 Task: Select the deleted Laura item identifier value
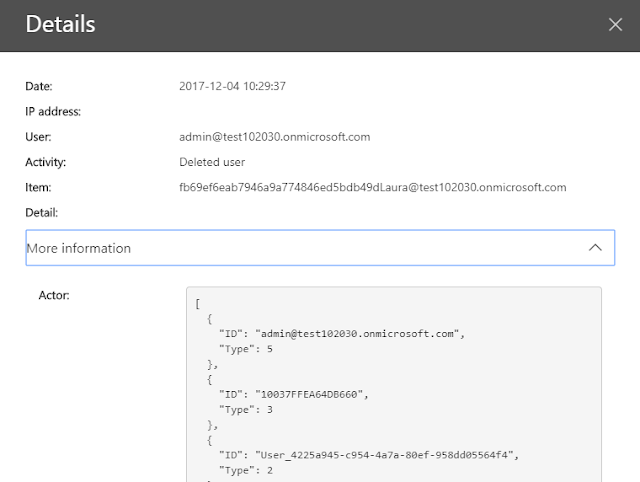click(x=373, y=187)
